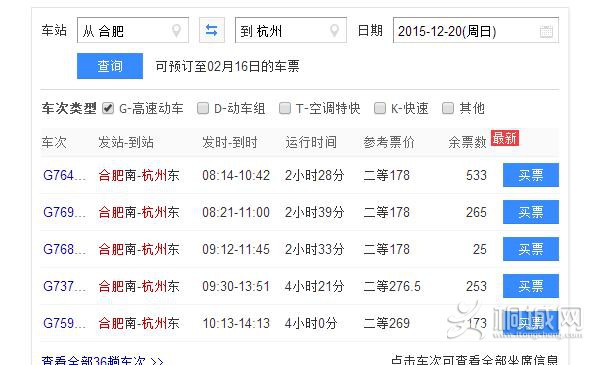The height and width of the screenshot is (365, 613).
Task: Open train number G764 link
Action: pyautogui.click(x=64, y=175)
